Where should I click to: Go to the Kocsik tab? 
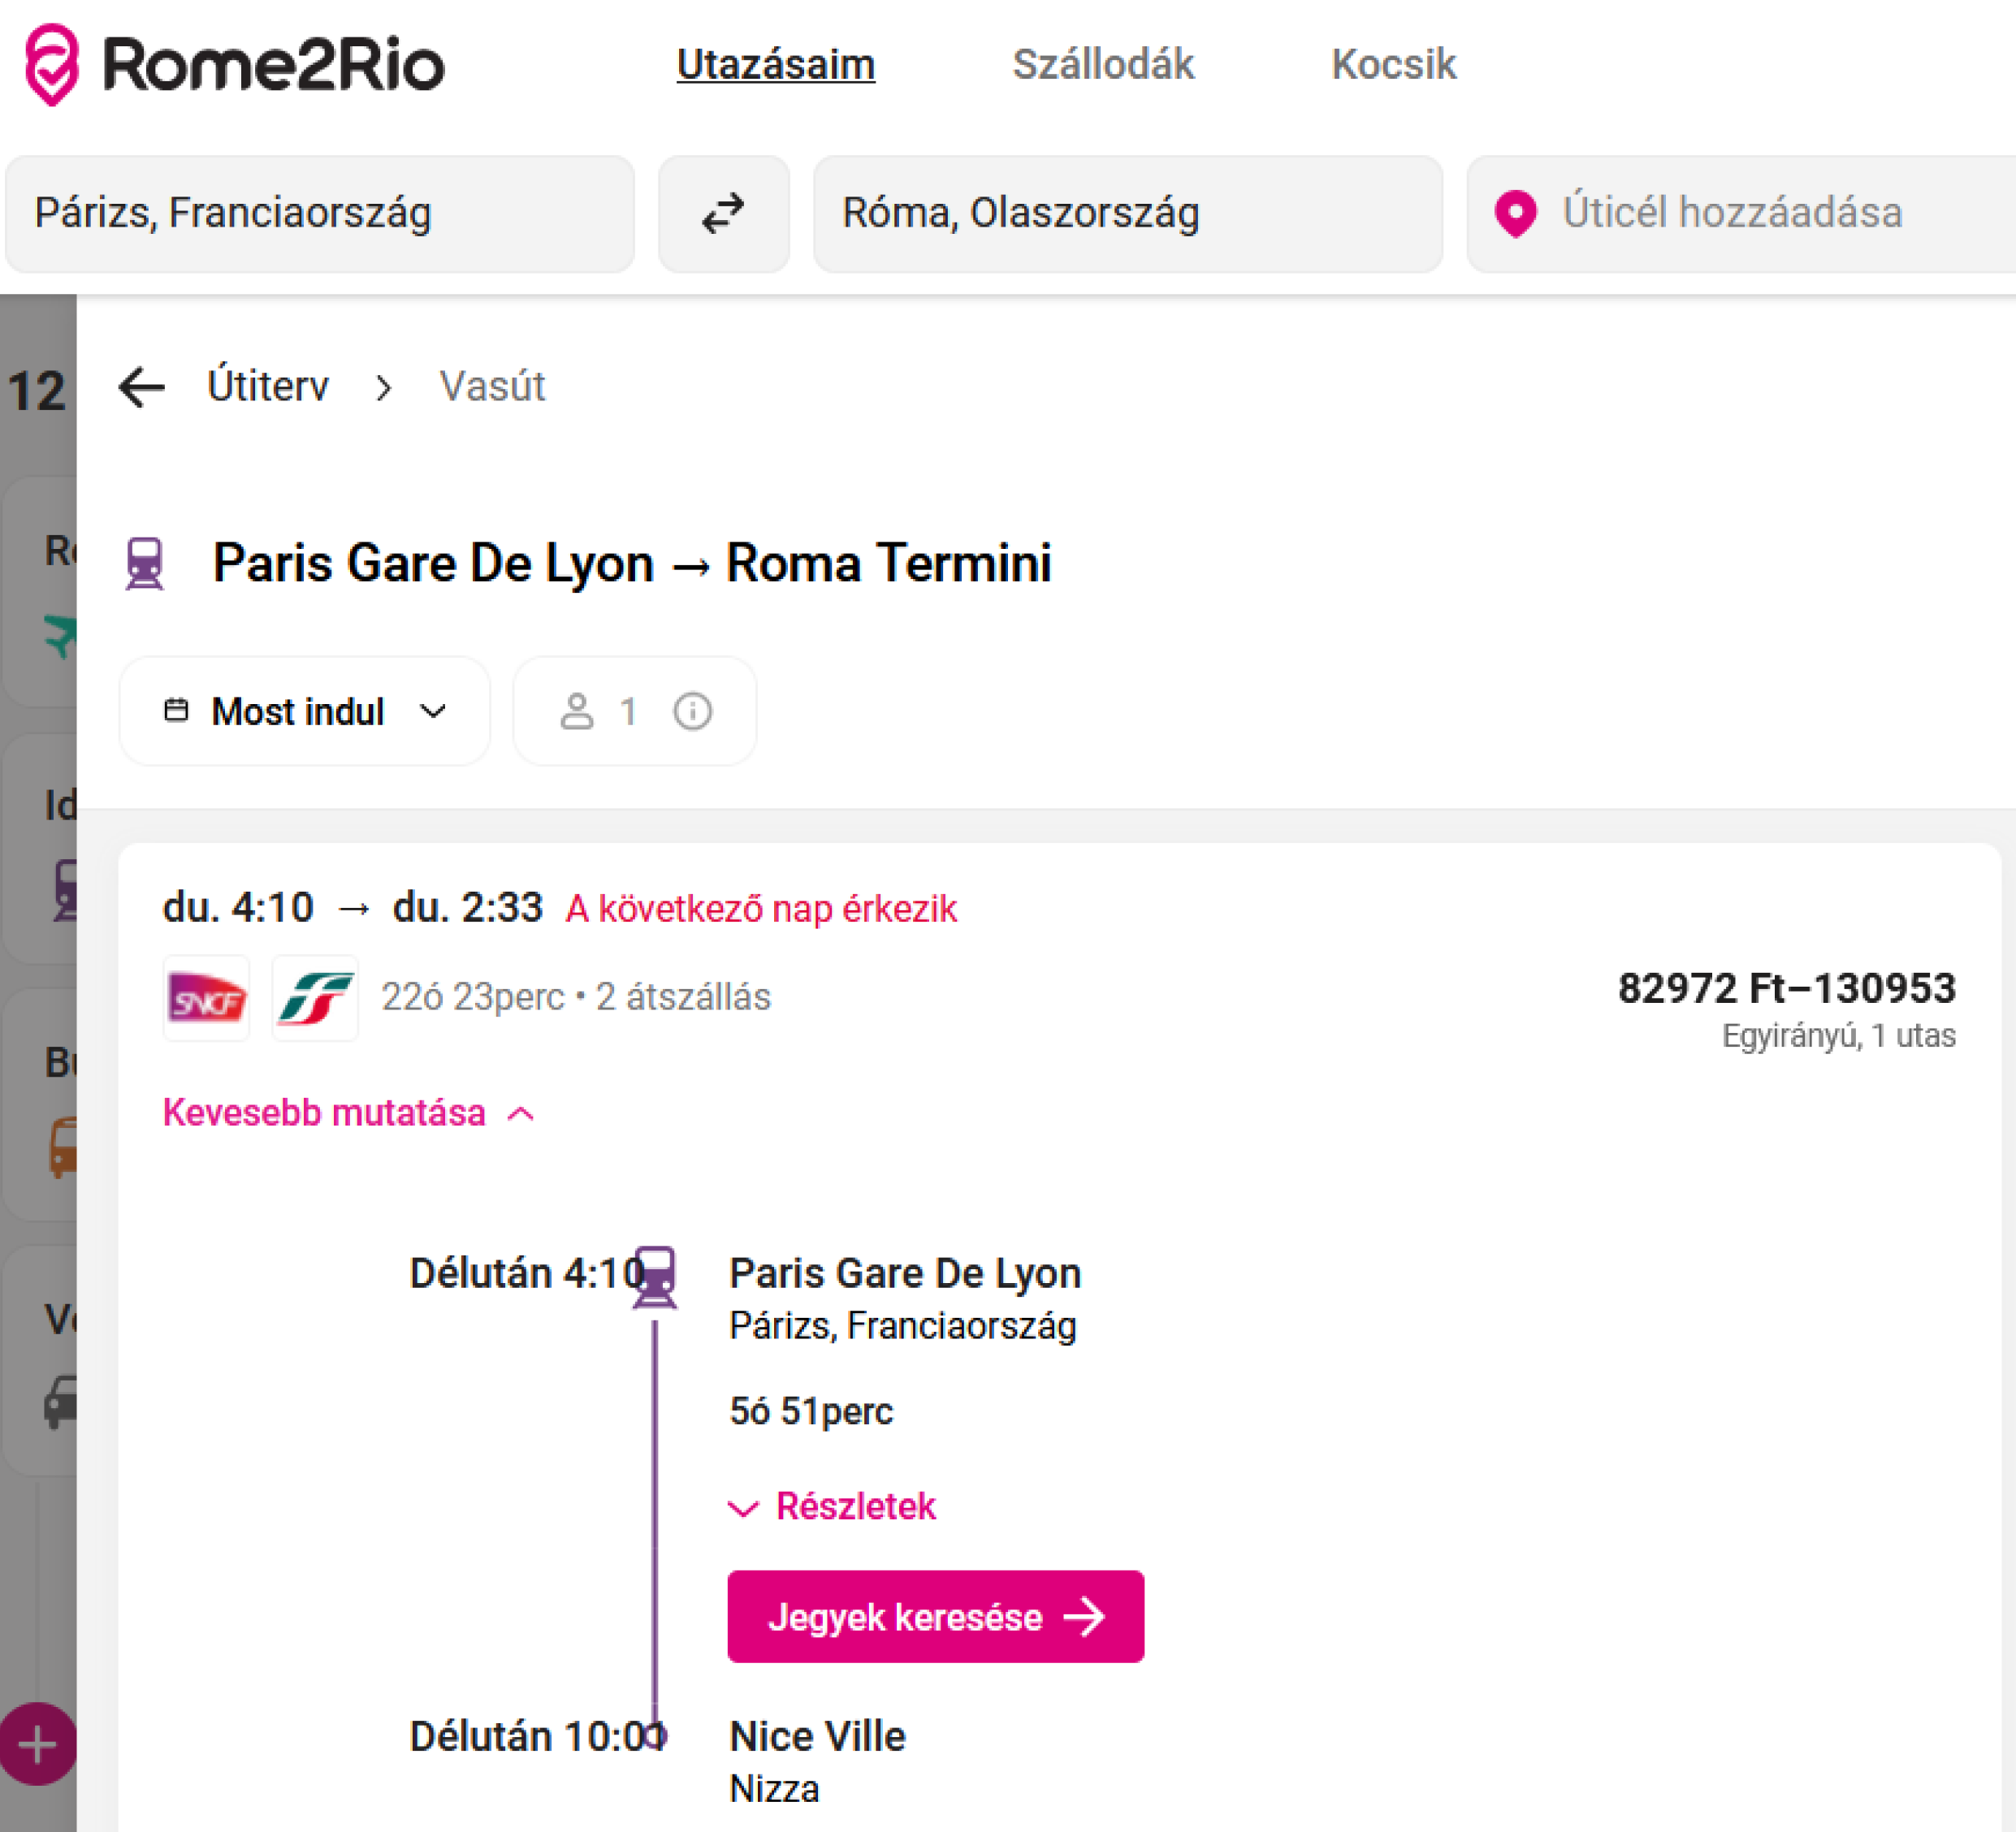[1393, 65]
